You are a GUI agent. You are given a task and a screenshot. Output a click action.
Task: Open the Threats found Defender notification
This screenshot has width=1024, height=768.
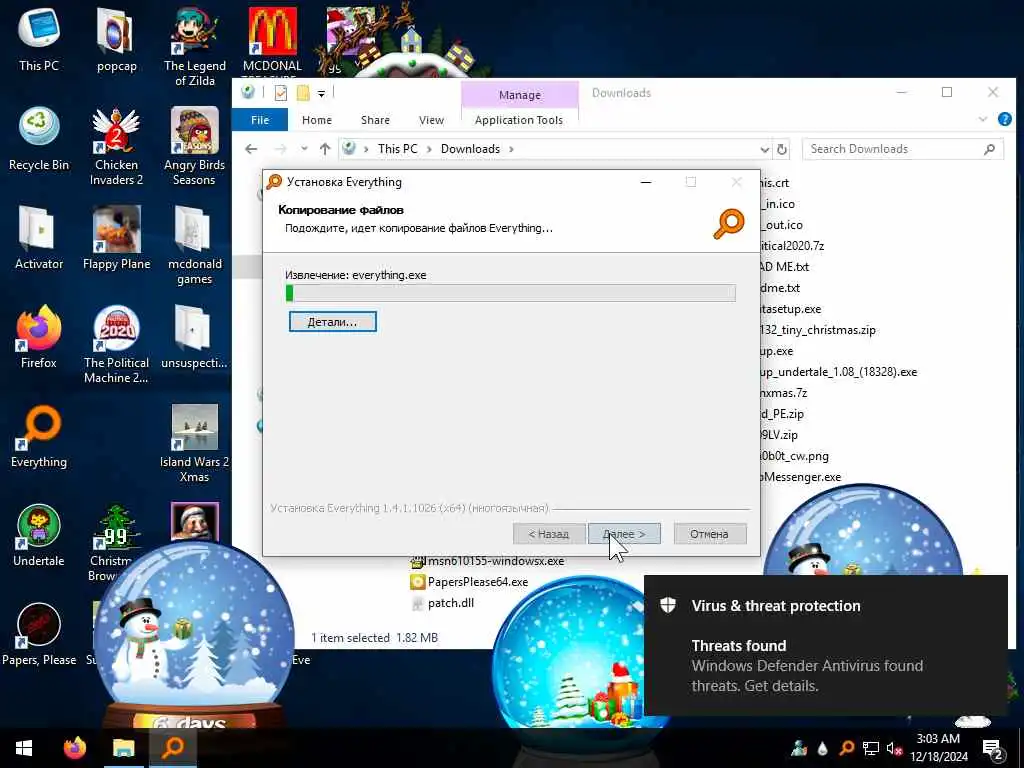(x=825, y=645)
